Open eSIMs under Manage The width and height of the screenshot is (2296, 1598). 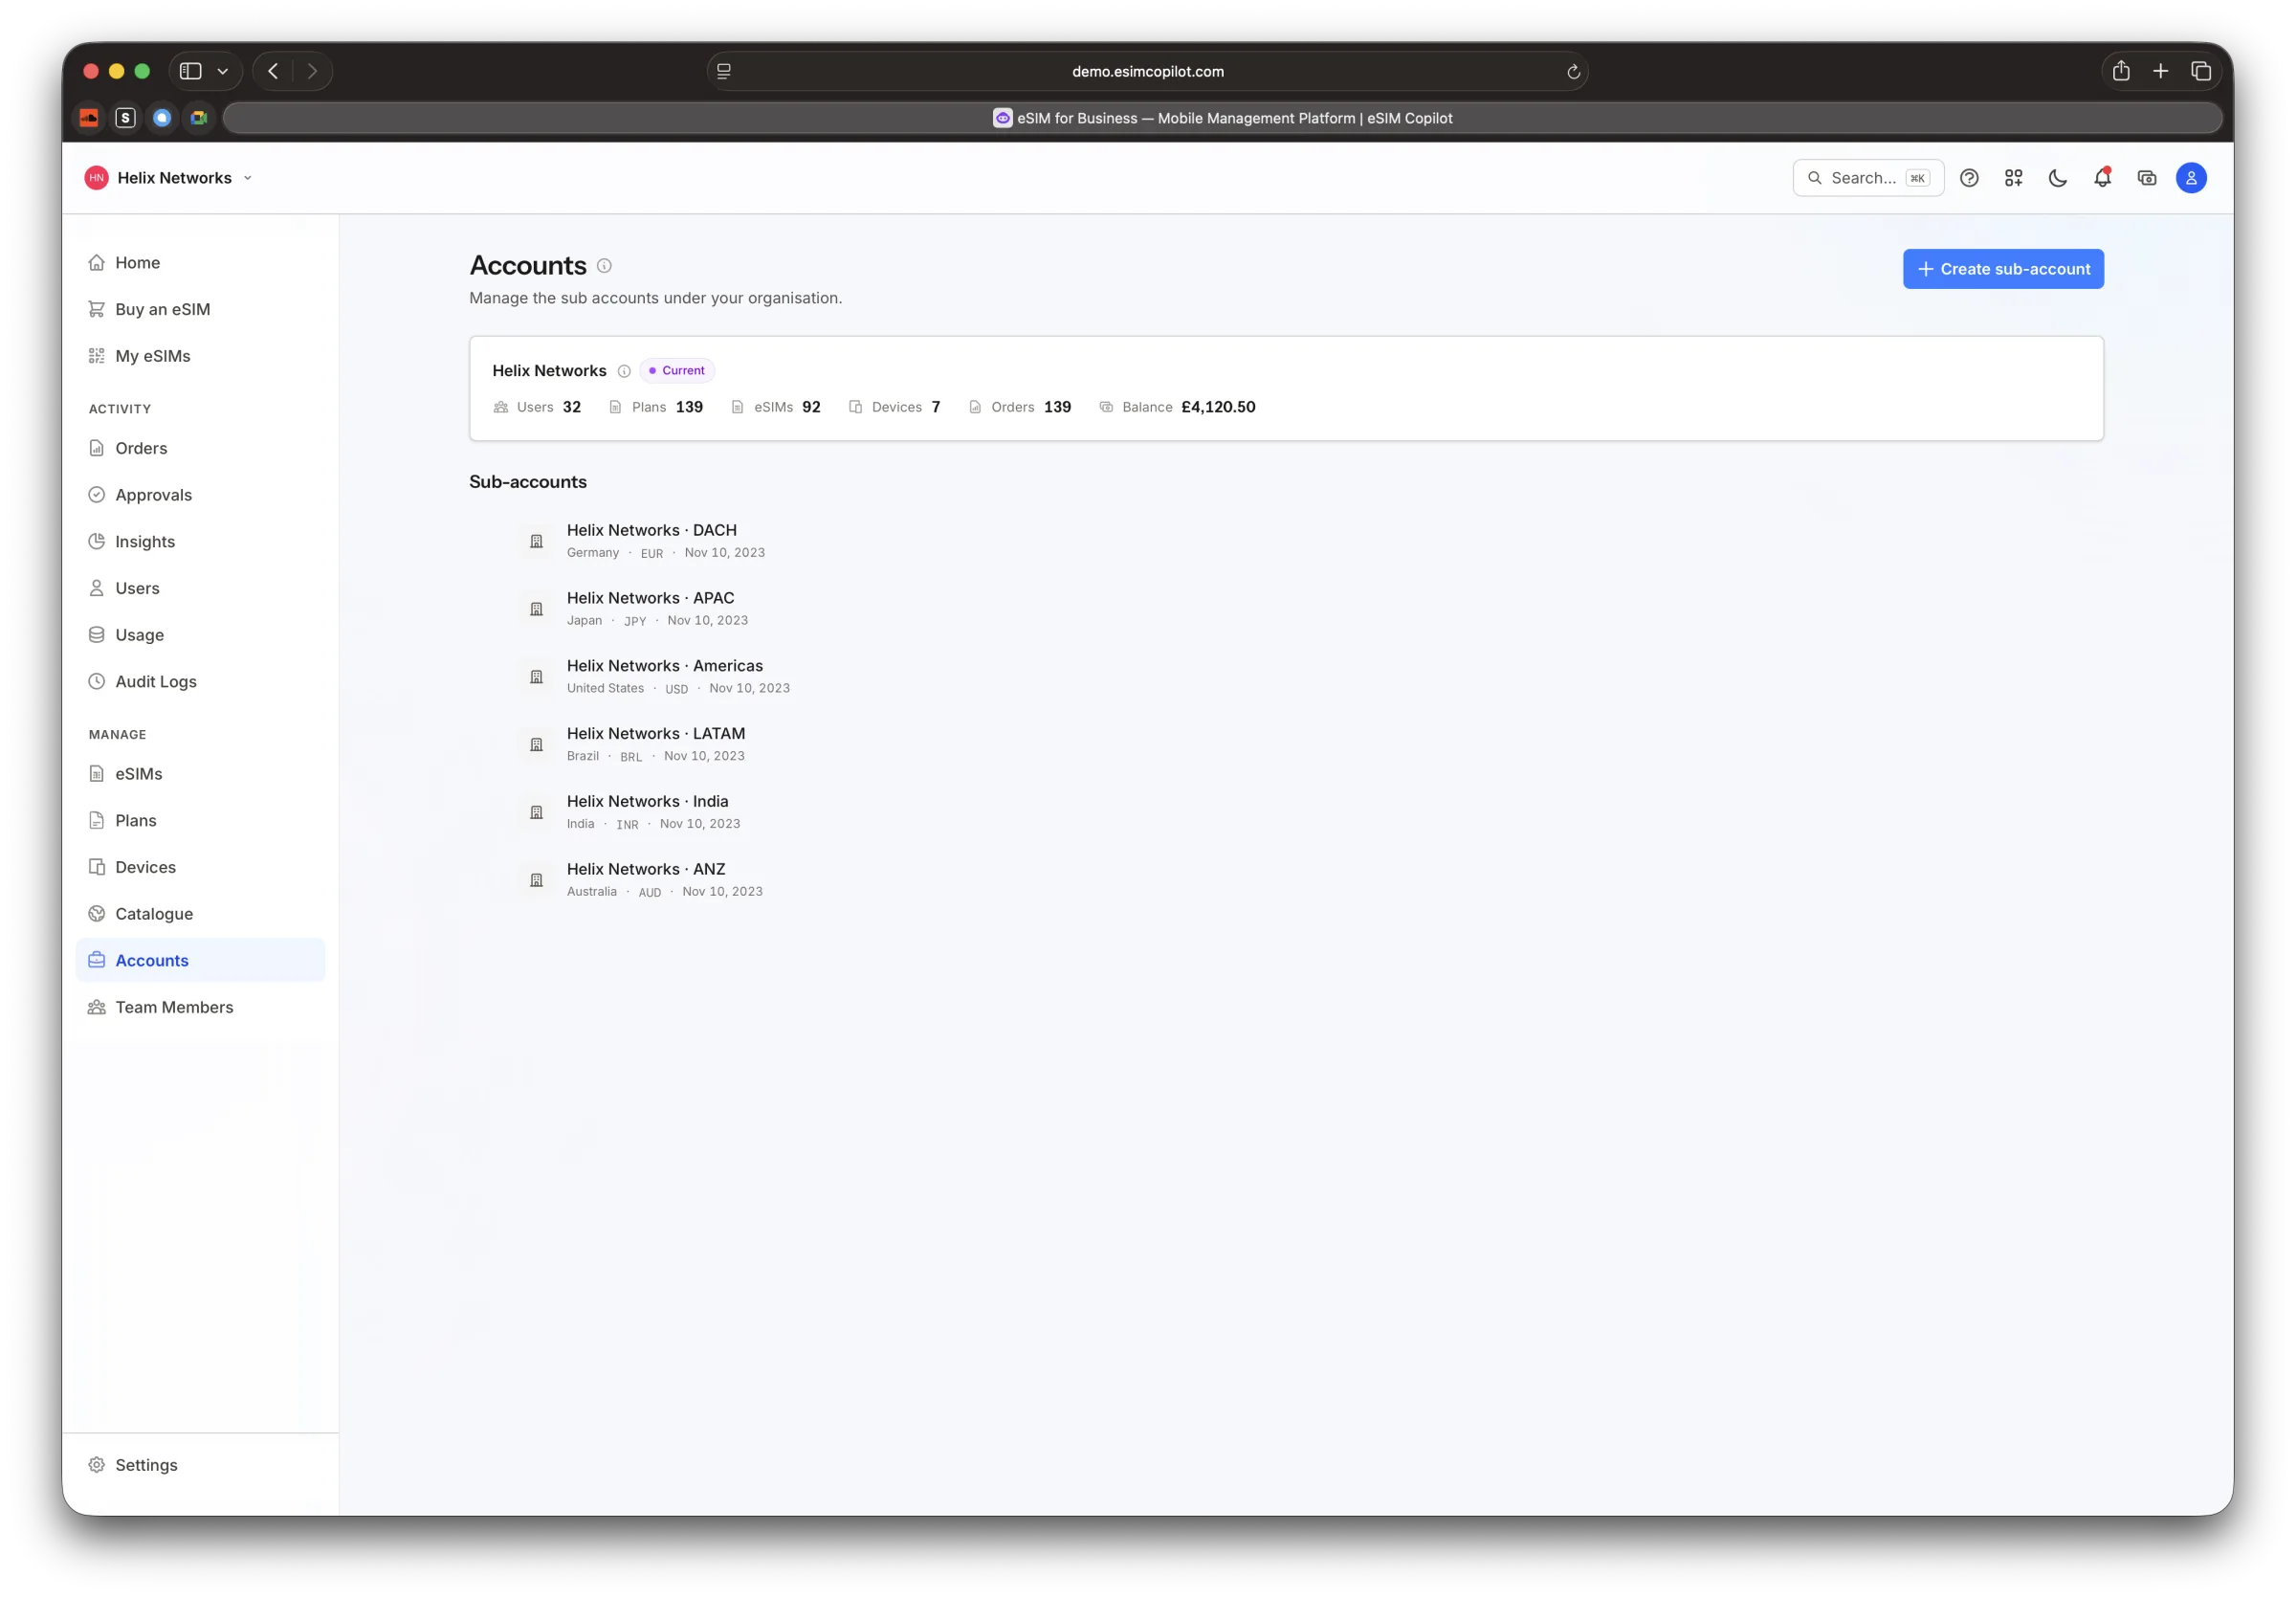200,774
